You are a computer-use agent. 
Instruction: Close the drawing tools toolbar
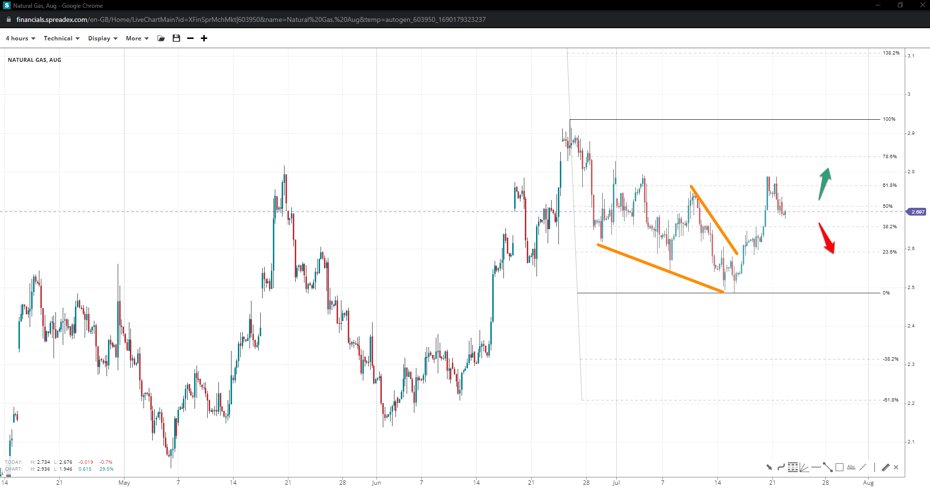(x=896, y=467)
